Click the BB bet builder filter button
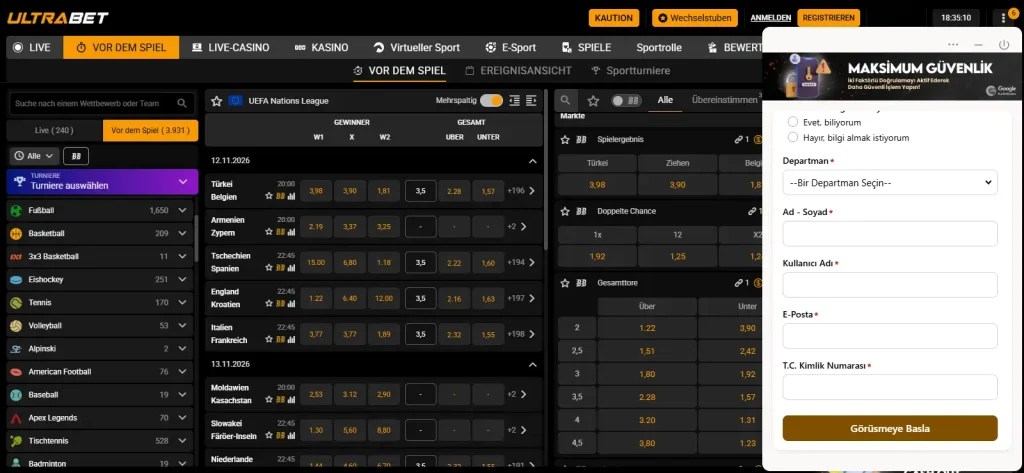The image size is (1024, 473). click(76, 156)
